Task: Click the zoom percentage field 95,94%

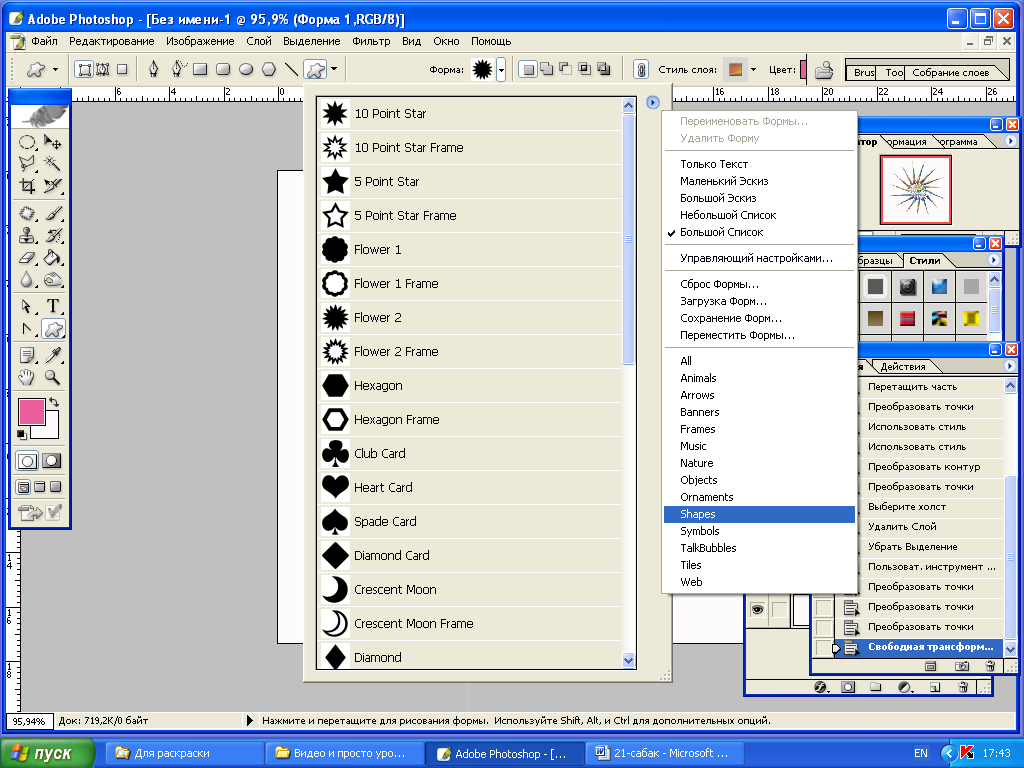Action: tap(29, 722)
